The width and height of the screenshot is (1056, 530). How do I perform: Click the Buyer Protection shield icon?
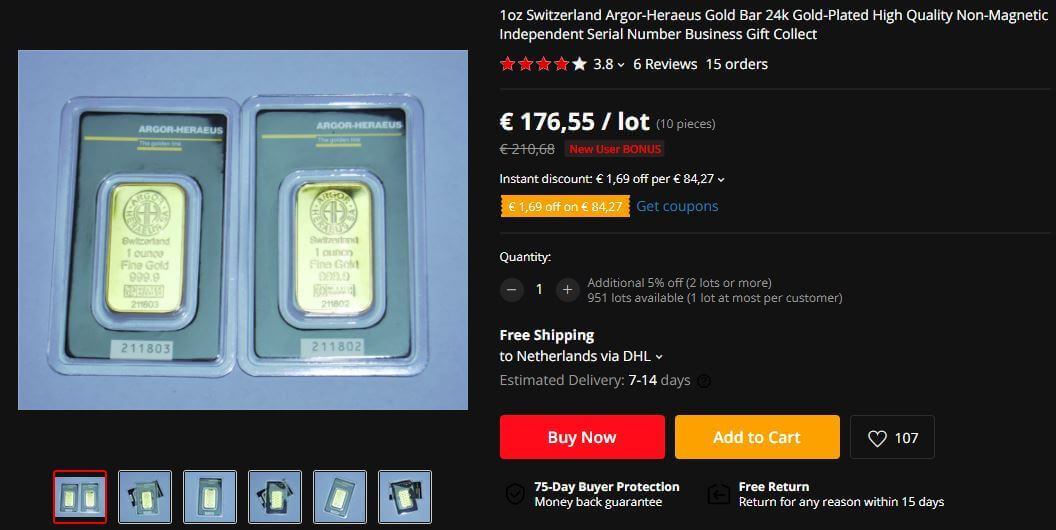(x=515, y=494)
